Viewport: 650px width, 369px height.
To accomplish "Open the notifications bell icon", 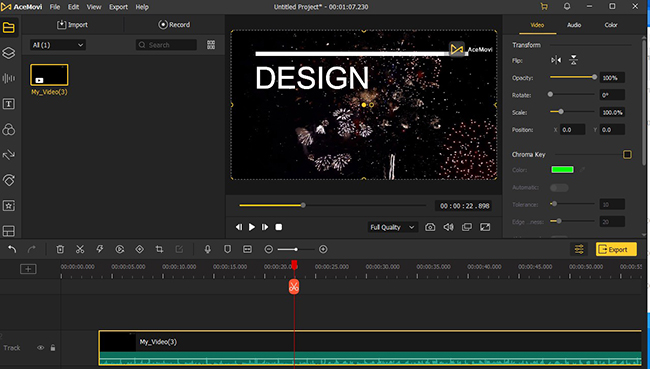I will [x=567, y=7].
